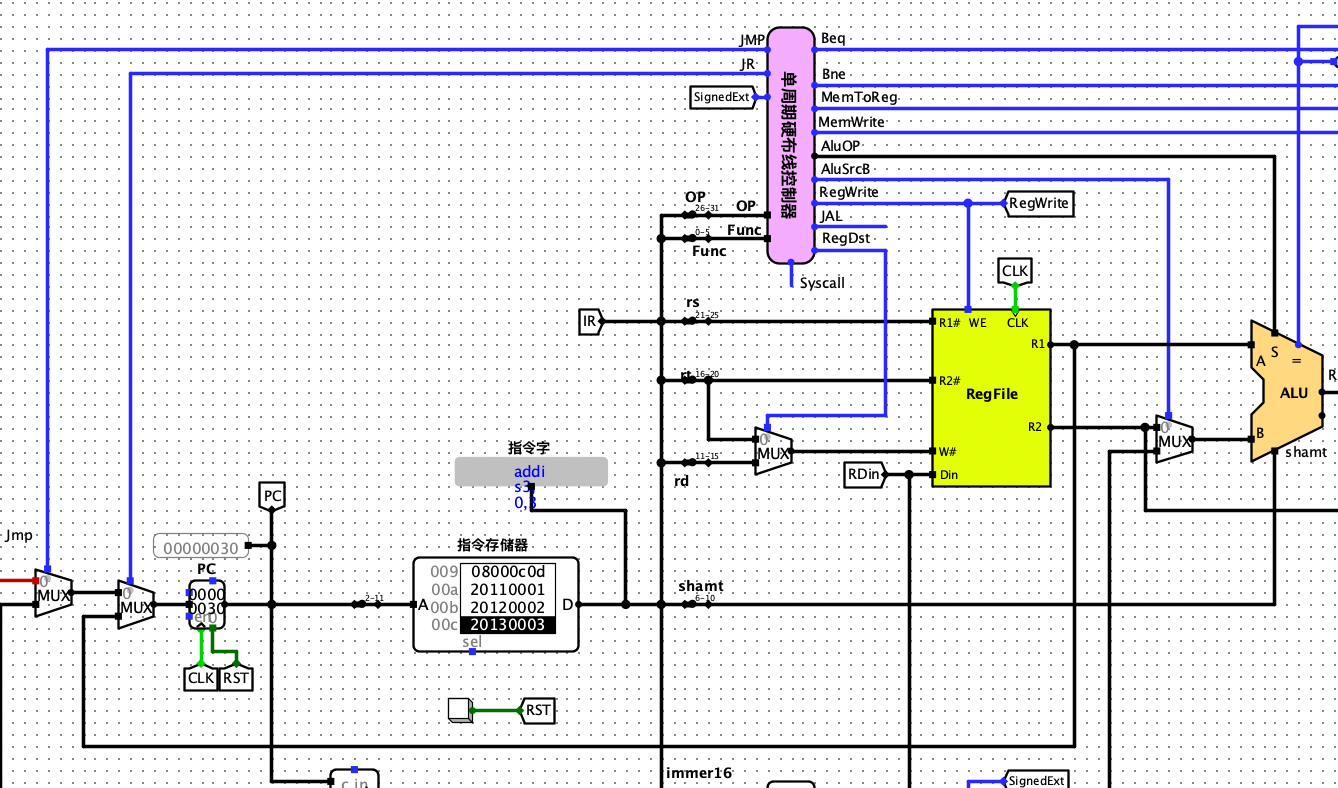Select the RegWrite tunnel label
The height and width of the screenshot is (788, 1338).
click(x=1037, y=204)
